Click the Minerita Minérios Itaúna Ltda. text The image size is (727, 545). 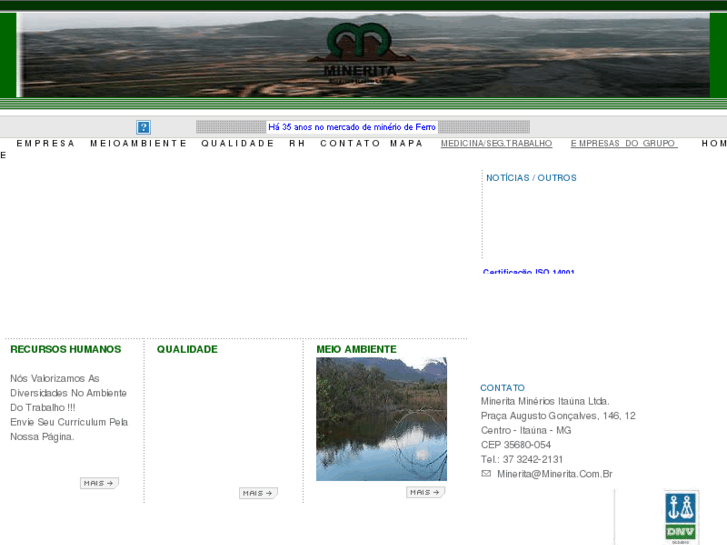tap(545, 401)
